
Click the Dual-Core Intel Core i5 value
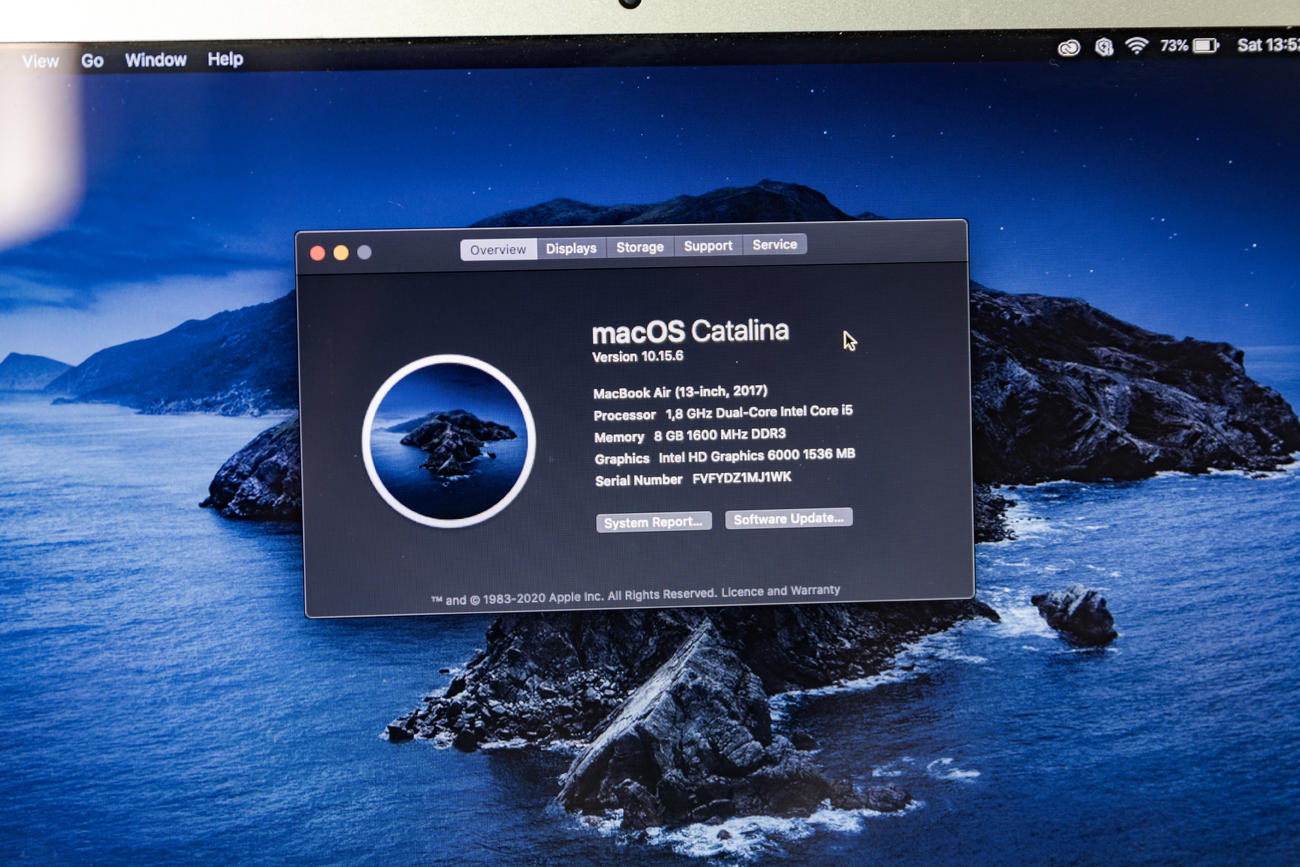coord(759,411)
